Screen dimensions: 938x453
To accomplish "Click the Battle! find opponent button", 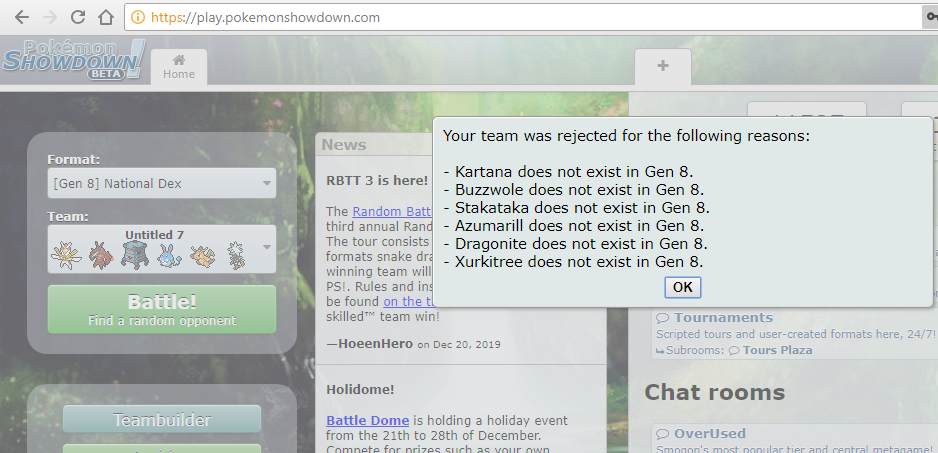I will [161, 310].
